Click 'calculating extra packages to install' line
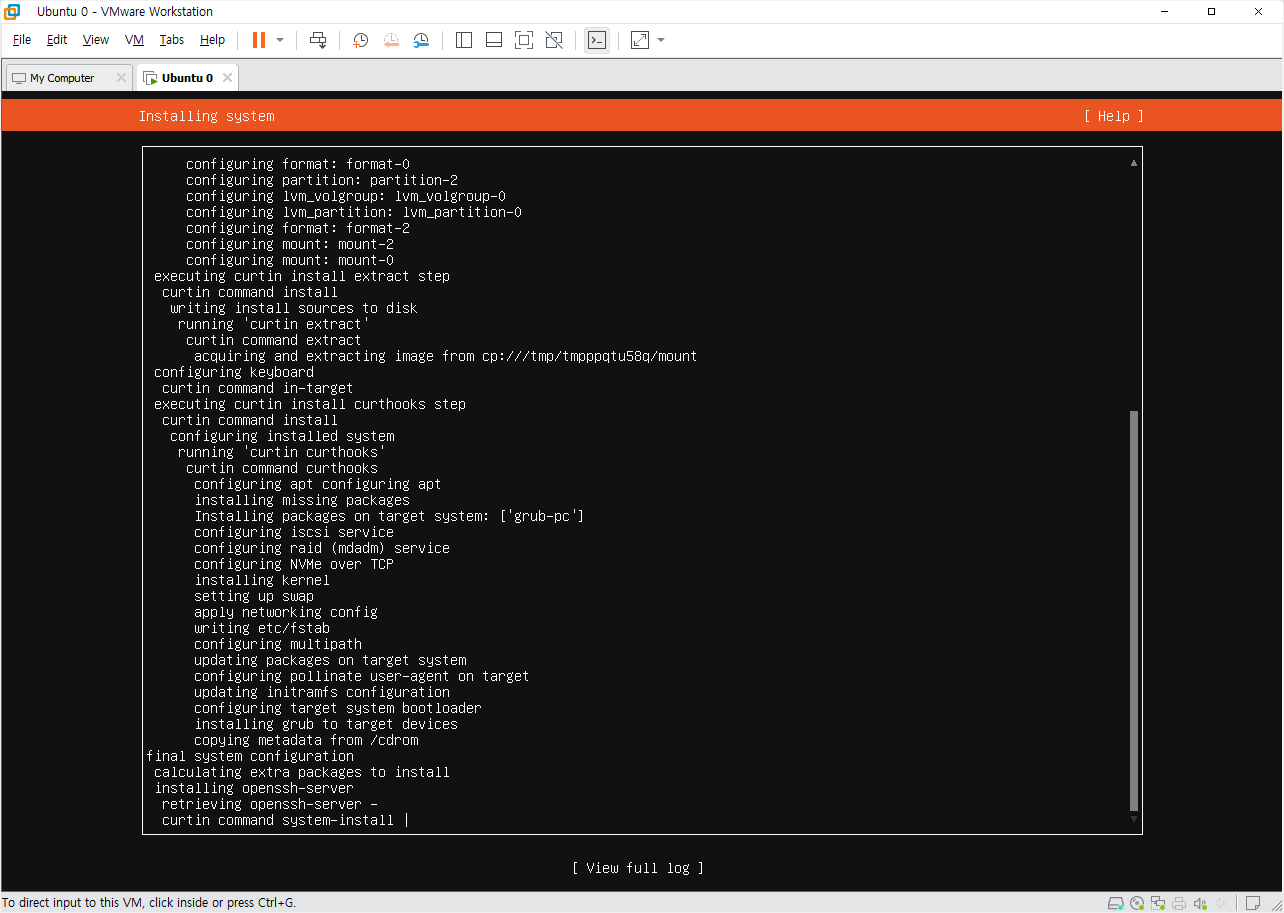 click(302, 772)
